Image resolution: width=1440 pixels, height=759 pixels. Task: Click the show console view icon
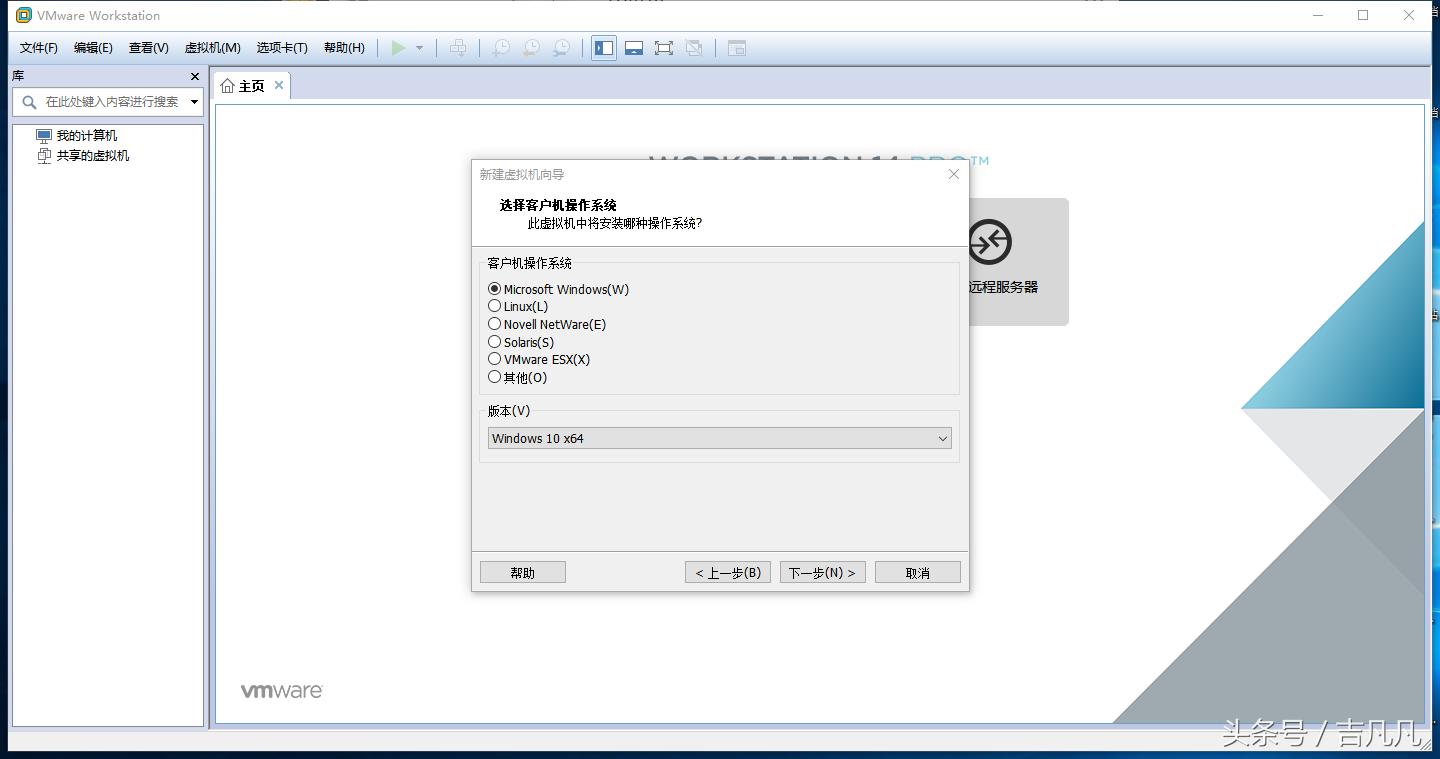tap(634, 47)
